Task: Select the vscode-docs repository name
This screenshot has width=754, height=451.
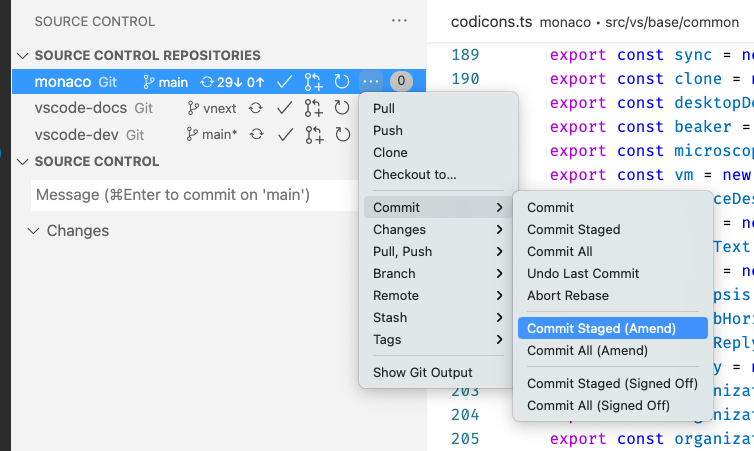Action: (x=81, y=108)
